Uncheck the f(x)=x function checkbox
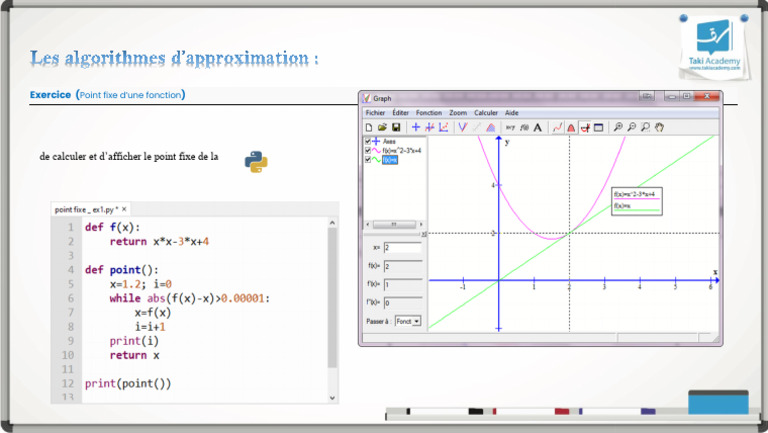 tap(368, 160)
